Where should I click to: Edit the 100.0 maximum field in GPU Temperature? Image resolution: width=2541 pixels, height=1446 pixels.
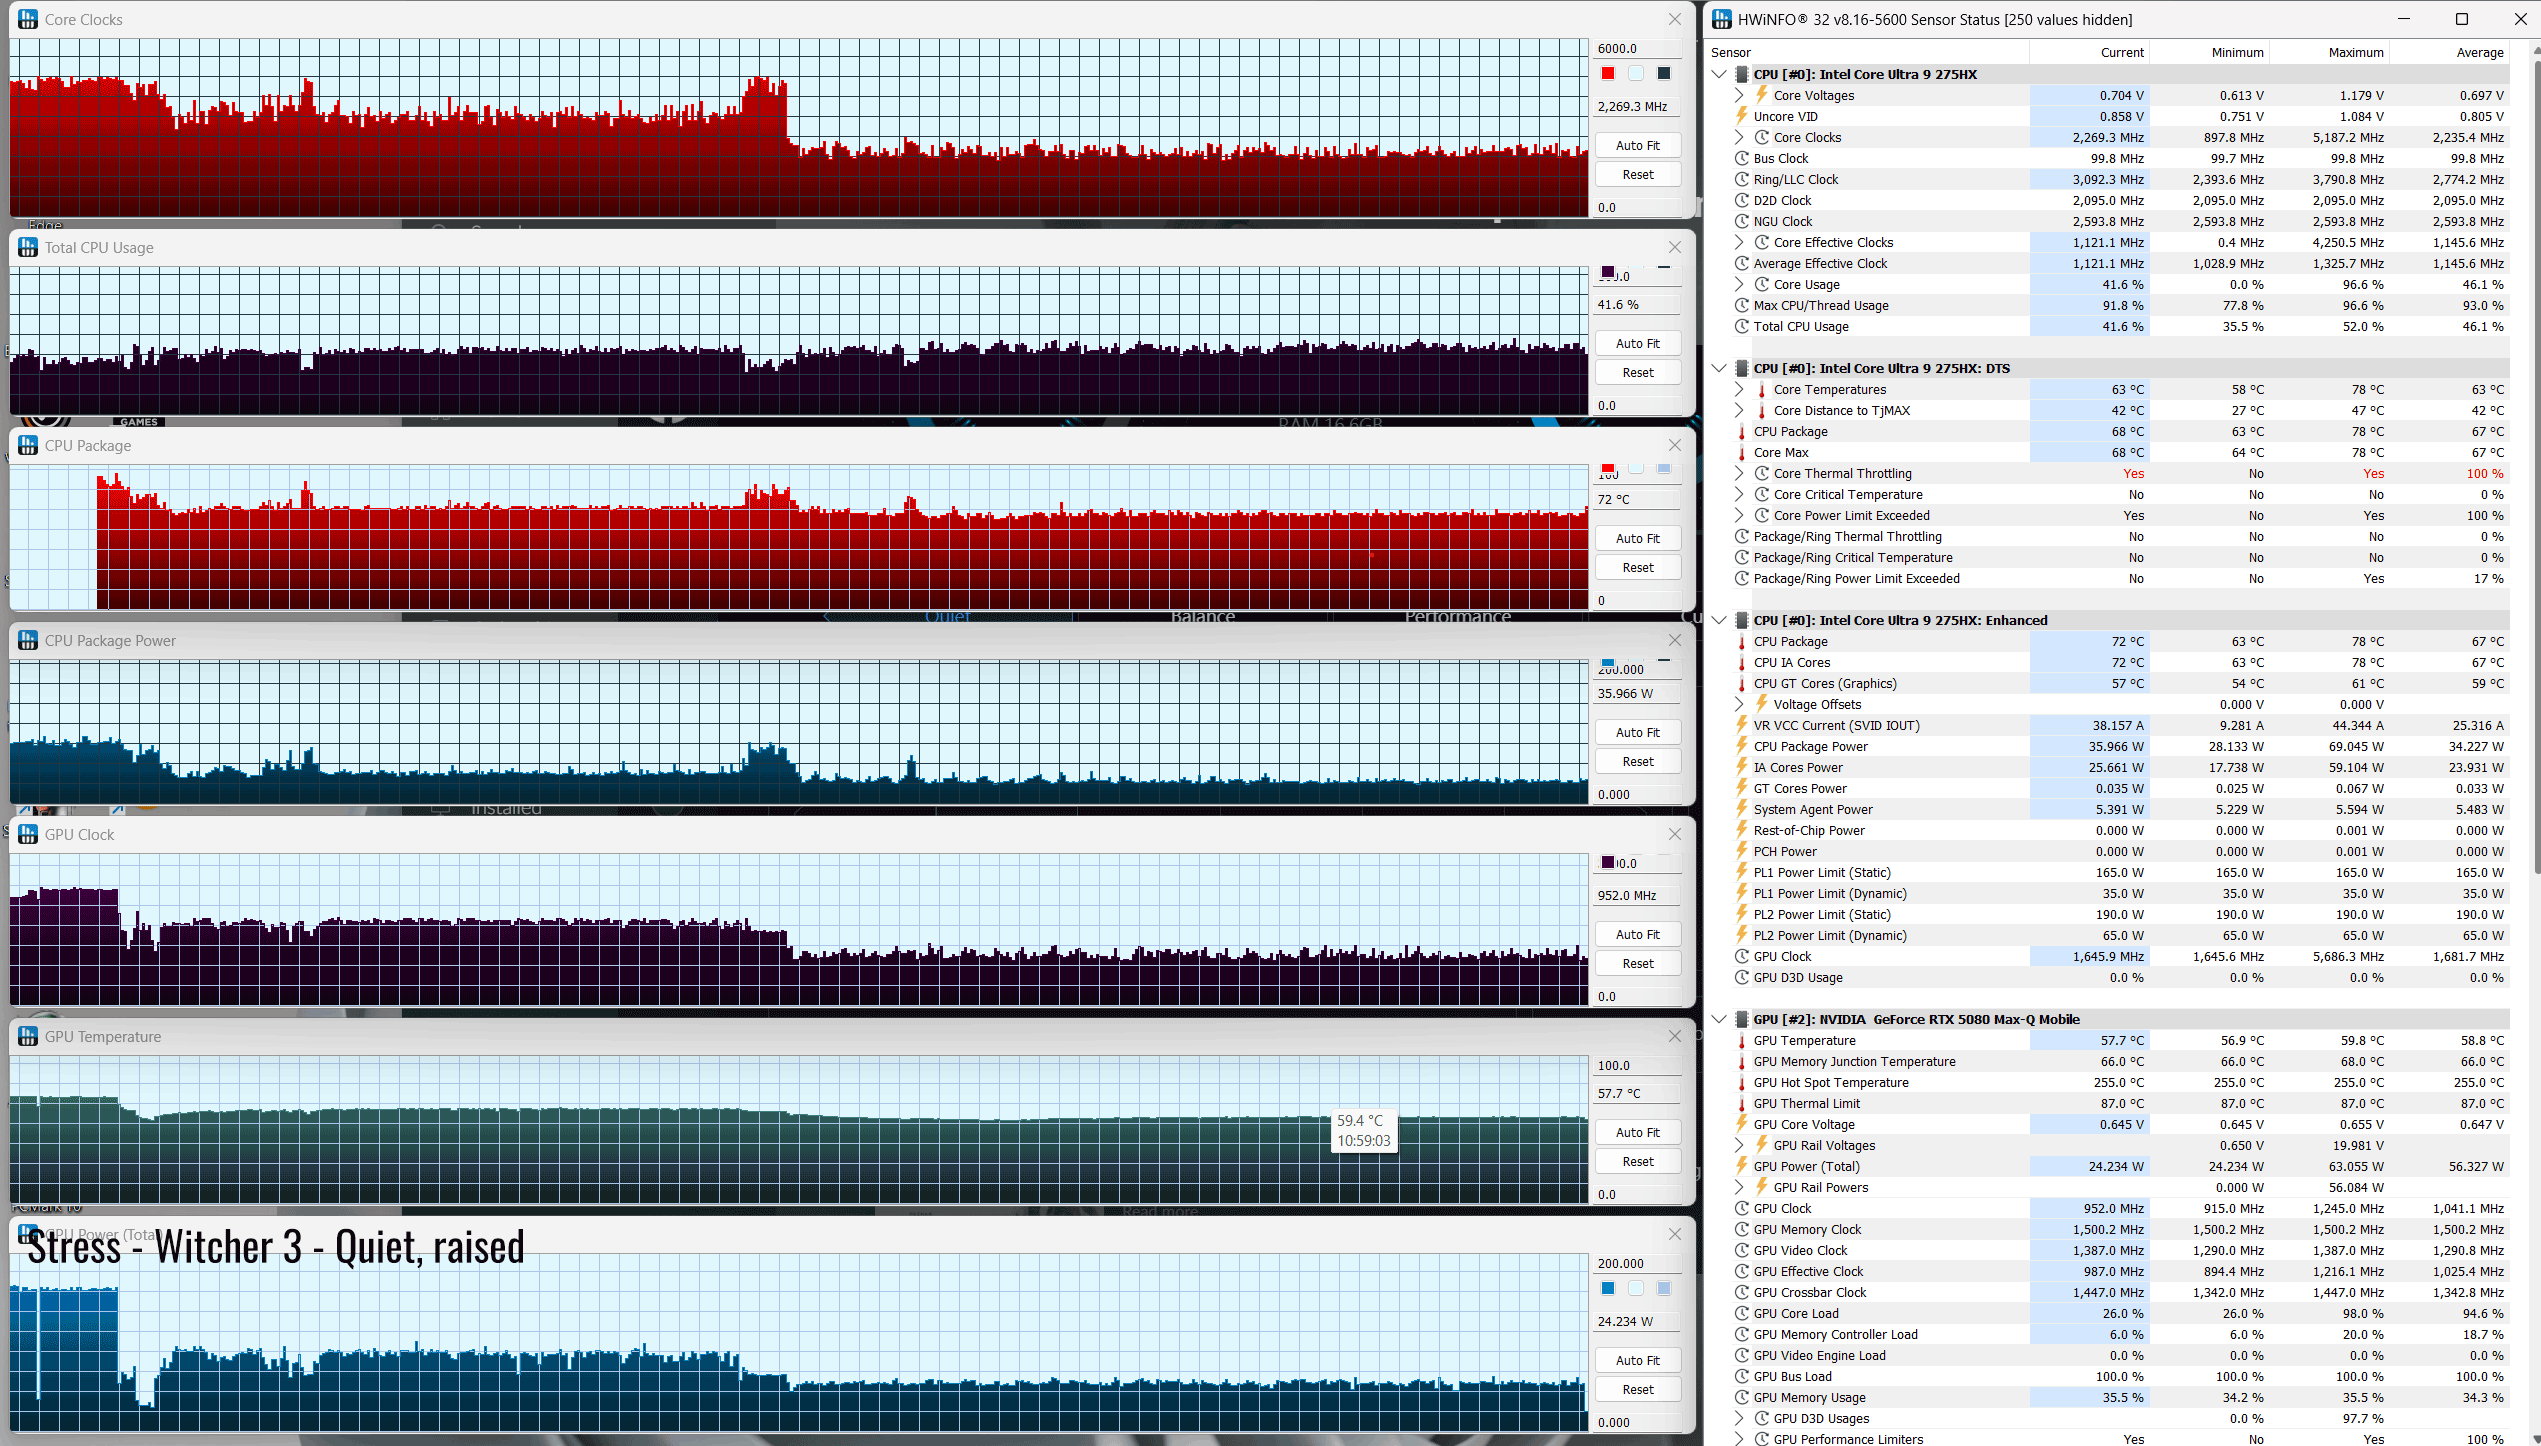coord(1637,1065)
